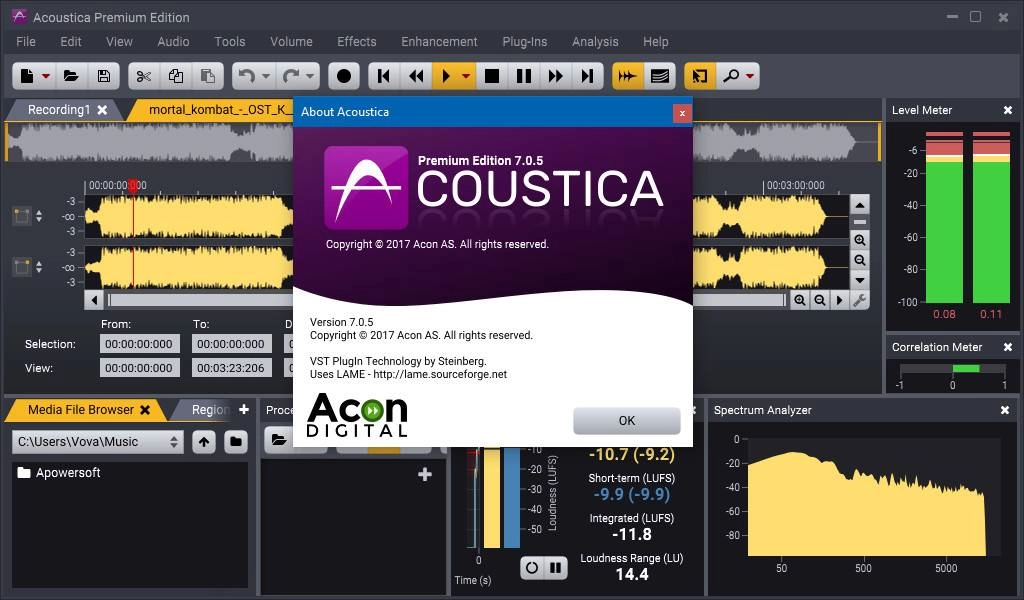Open the C:\Users\Vova\Music path dropdown
Screen dimensions: 1024x600
97,442
